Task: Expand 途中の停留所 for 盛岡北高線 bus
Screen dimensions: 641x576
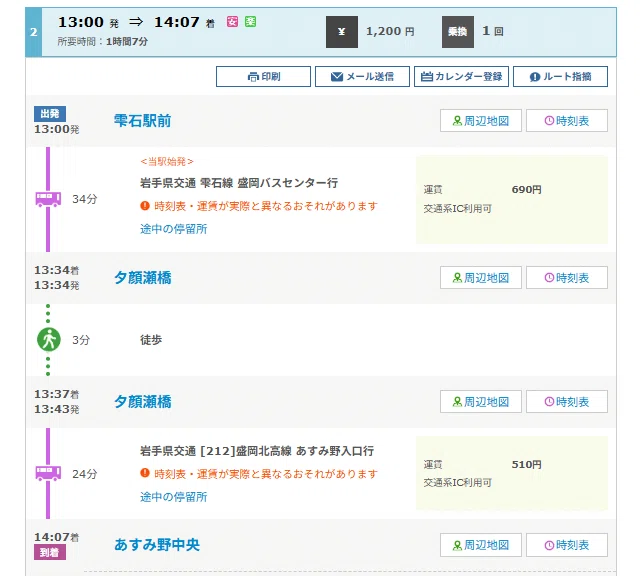Action: point(173,497)
